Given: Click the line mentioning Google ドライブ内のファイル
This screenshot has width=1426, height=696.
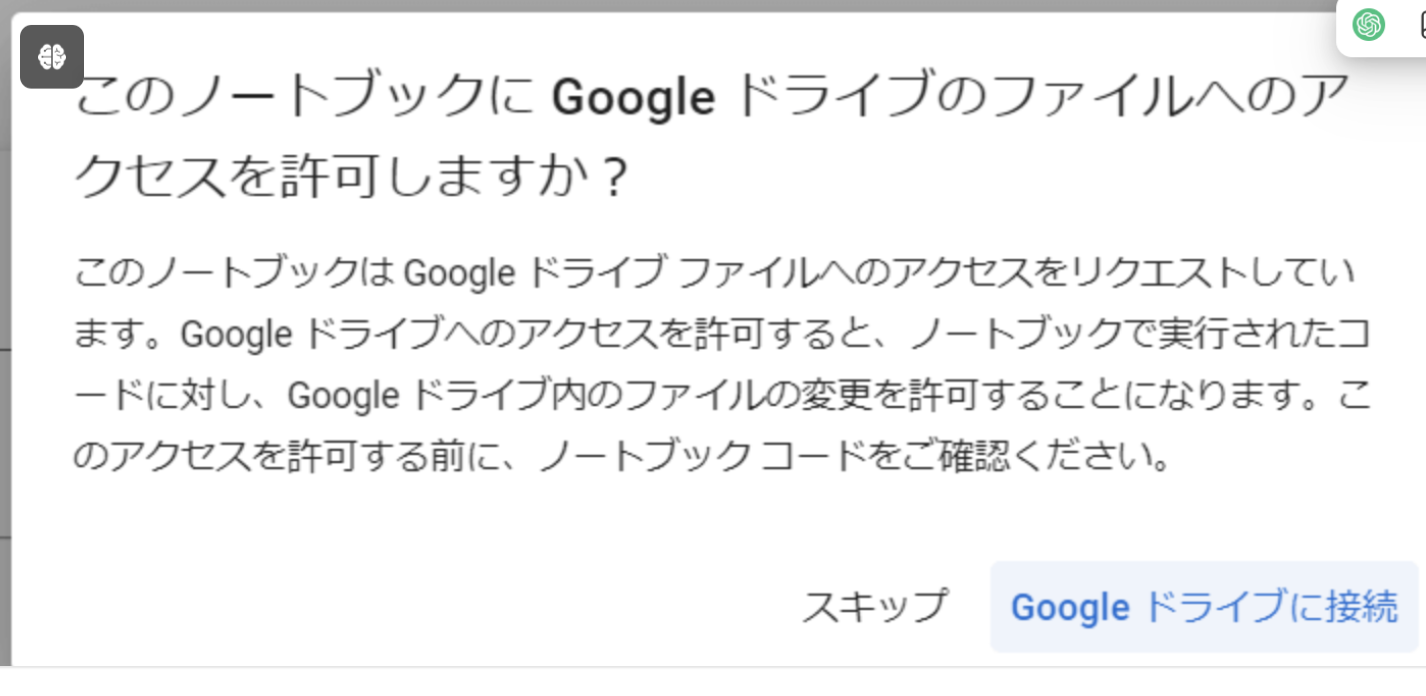Looking at the screenshot, I should point(722,397).
